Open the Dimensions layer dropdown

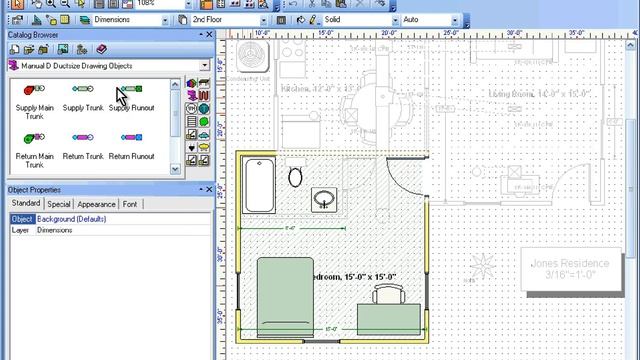click(x=165, y=20)
